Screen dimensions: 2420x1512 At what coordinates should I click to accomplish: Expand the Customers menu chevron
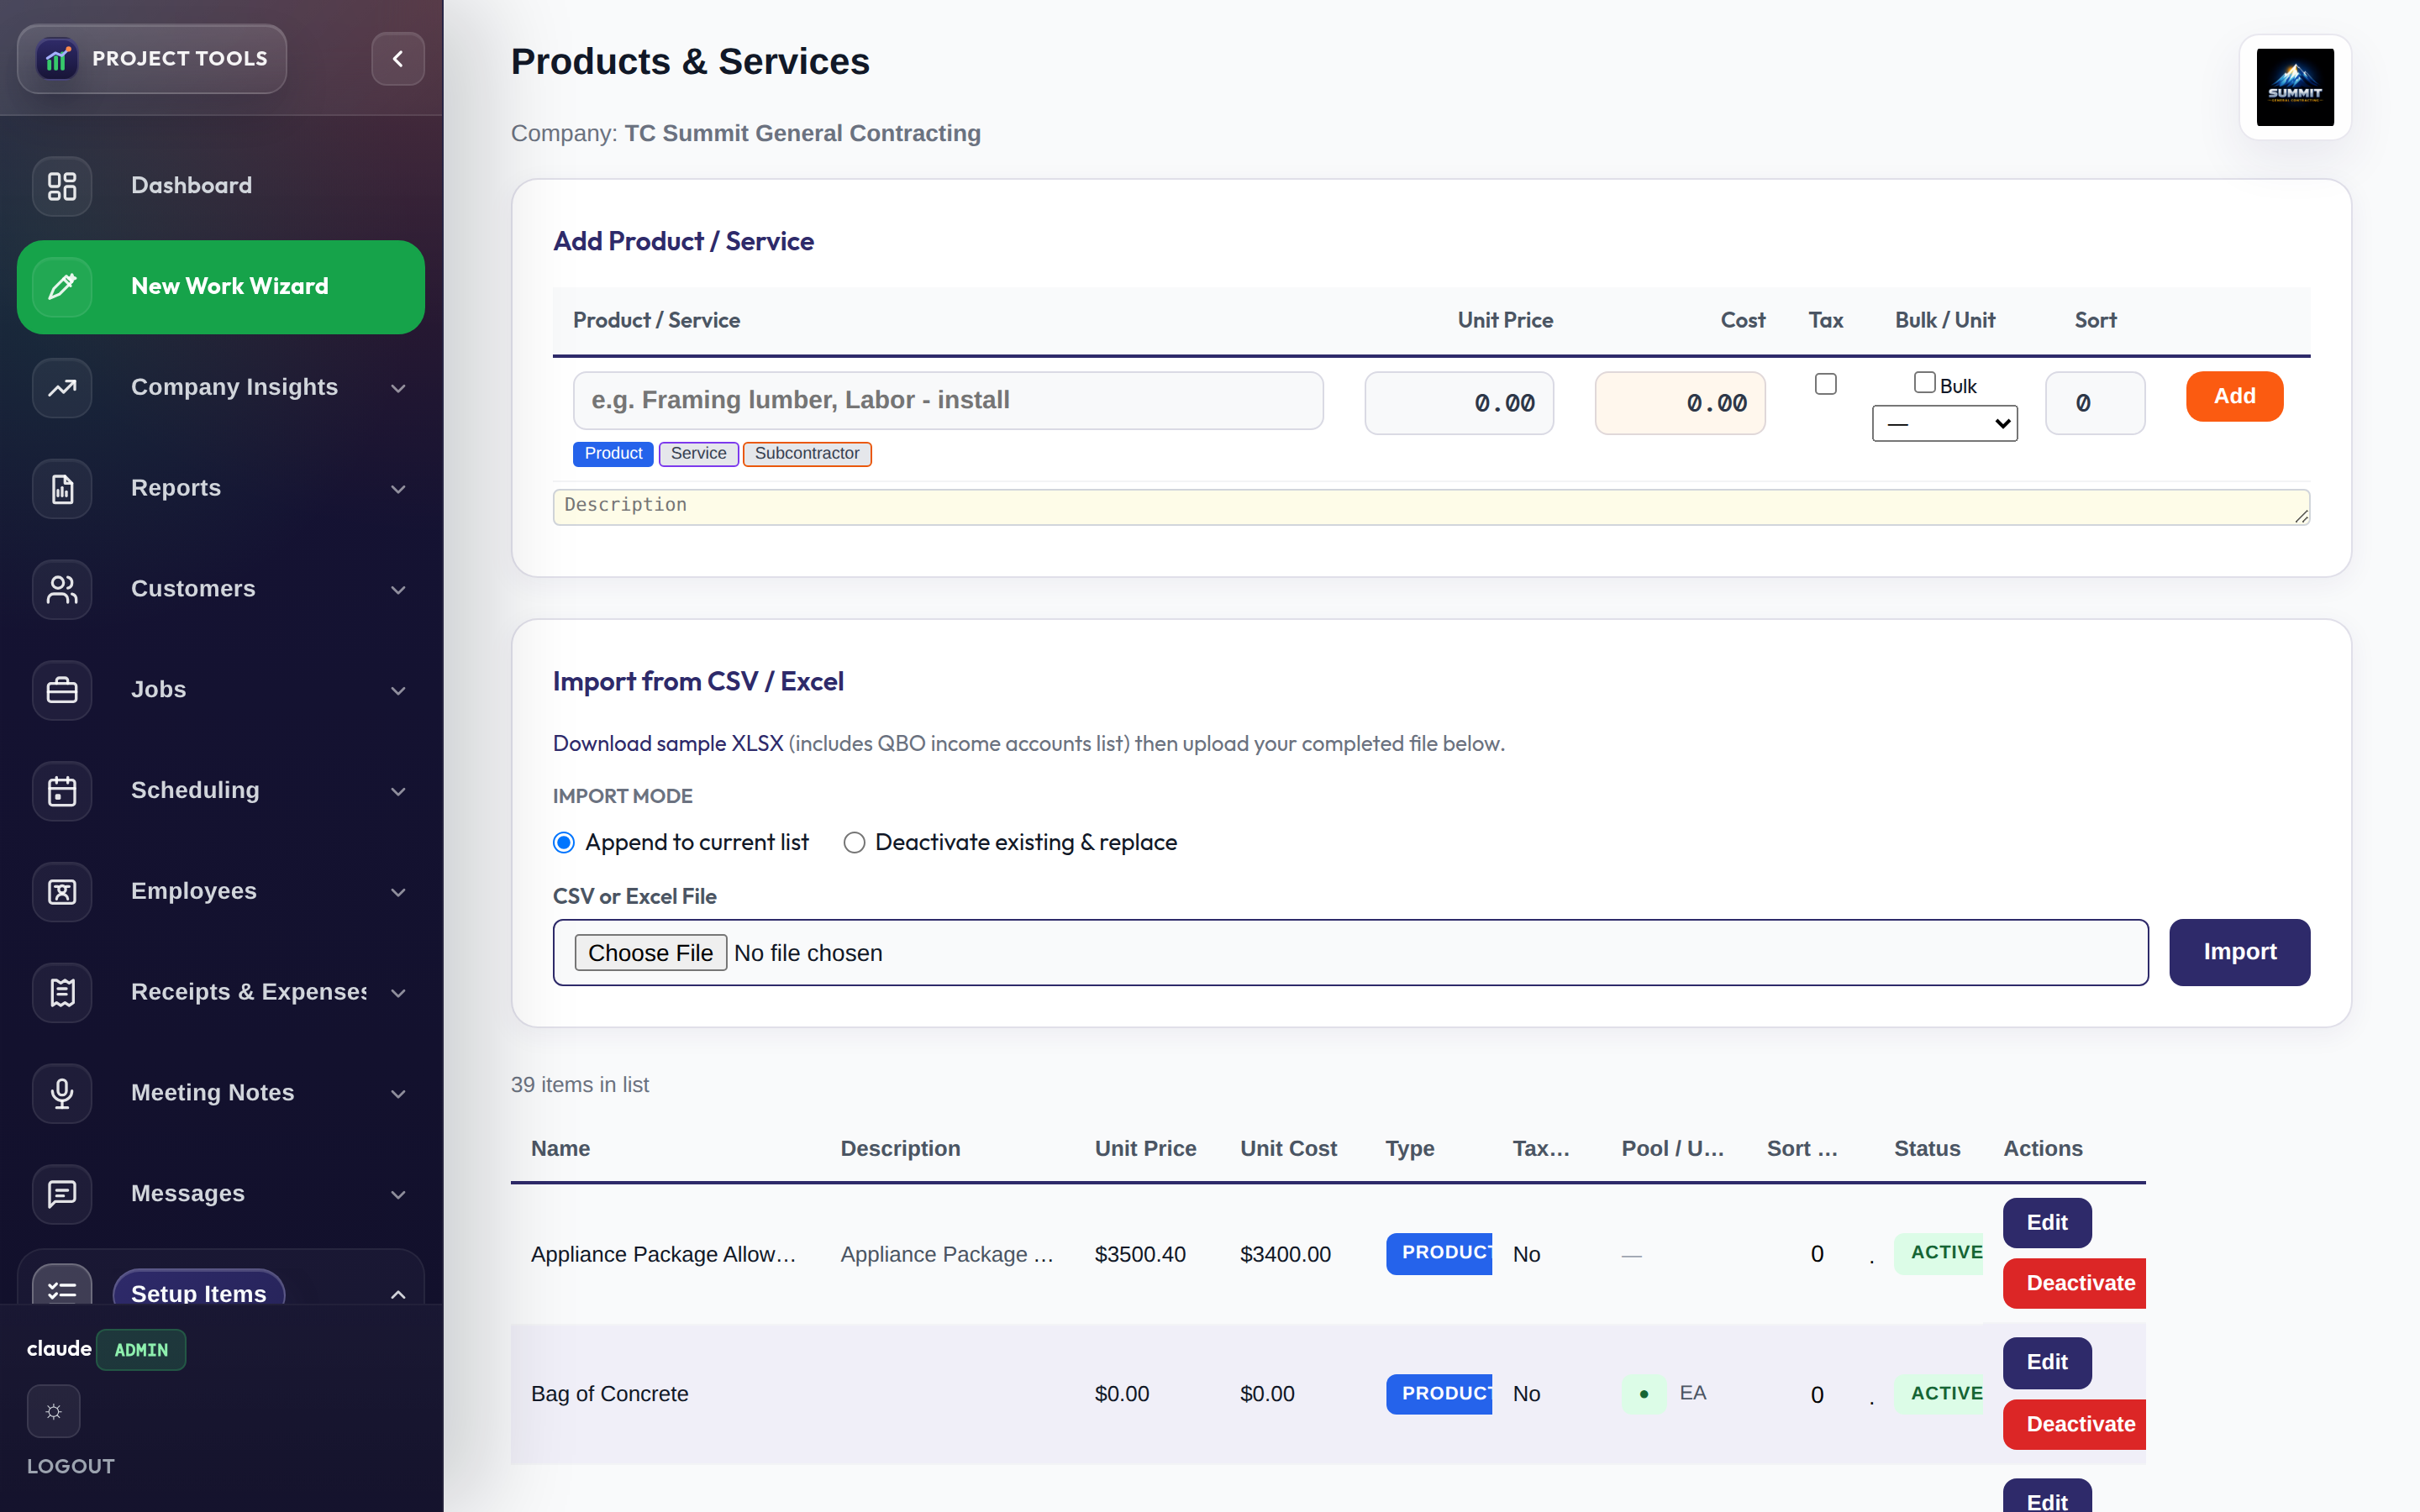tap(398, 590)
